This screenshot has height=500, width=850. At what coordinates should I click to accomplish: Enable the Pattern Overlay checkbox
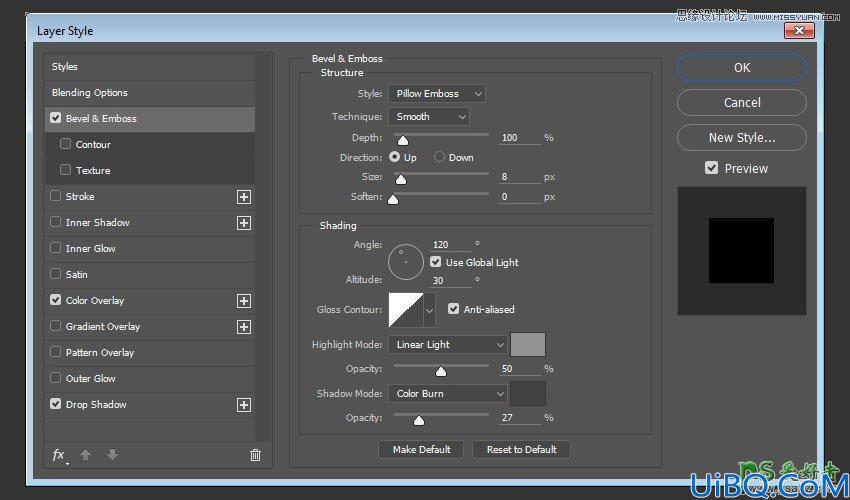(x=55, y=352)
